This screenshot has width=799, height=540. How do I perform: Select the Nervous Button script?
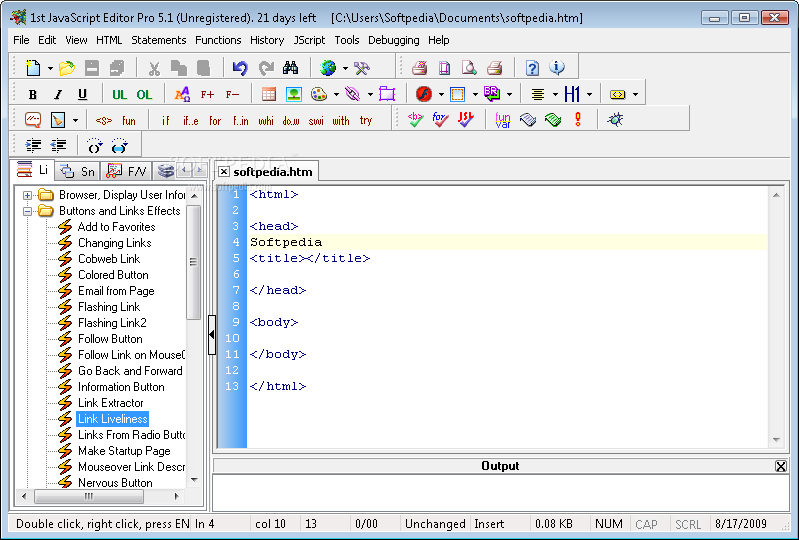(x=115, y=483)
